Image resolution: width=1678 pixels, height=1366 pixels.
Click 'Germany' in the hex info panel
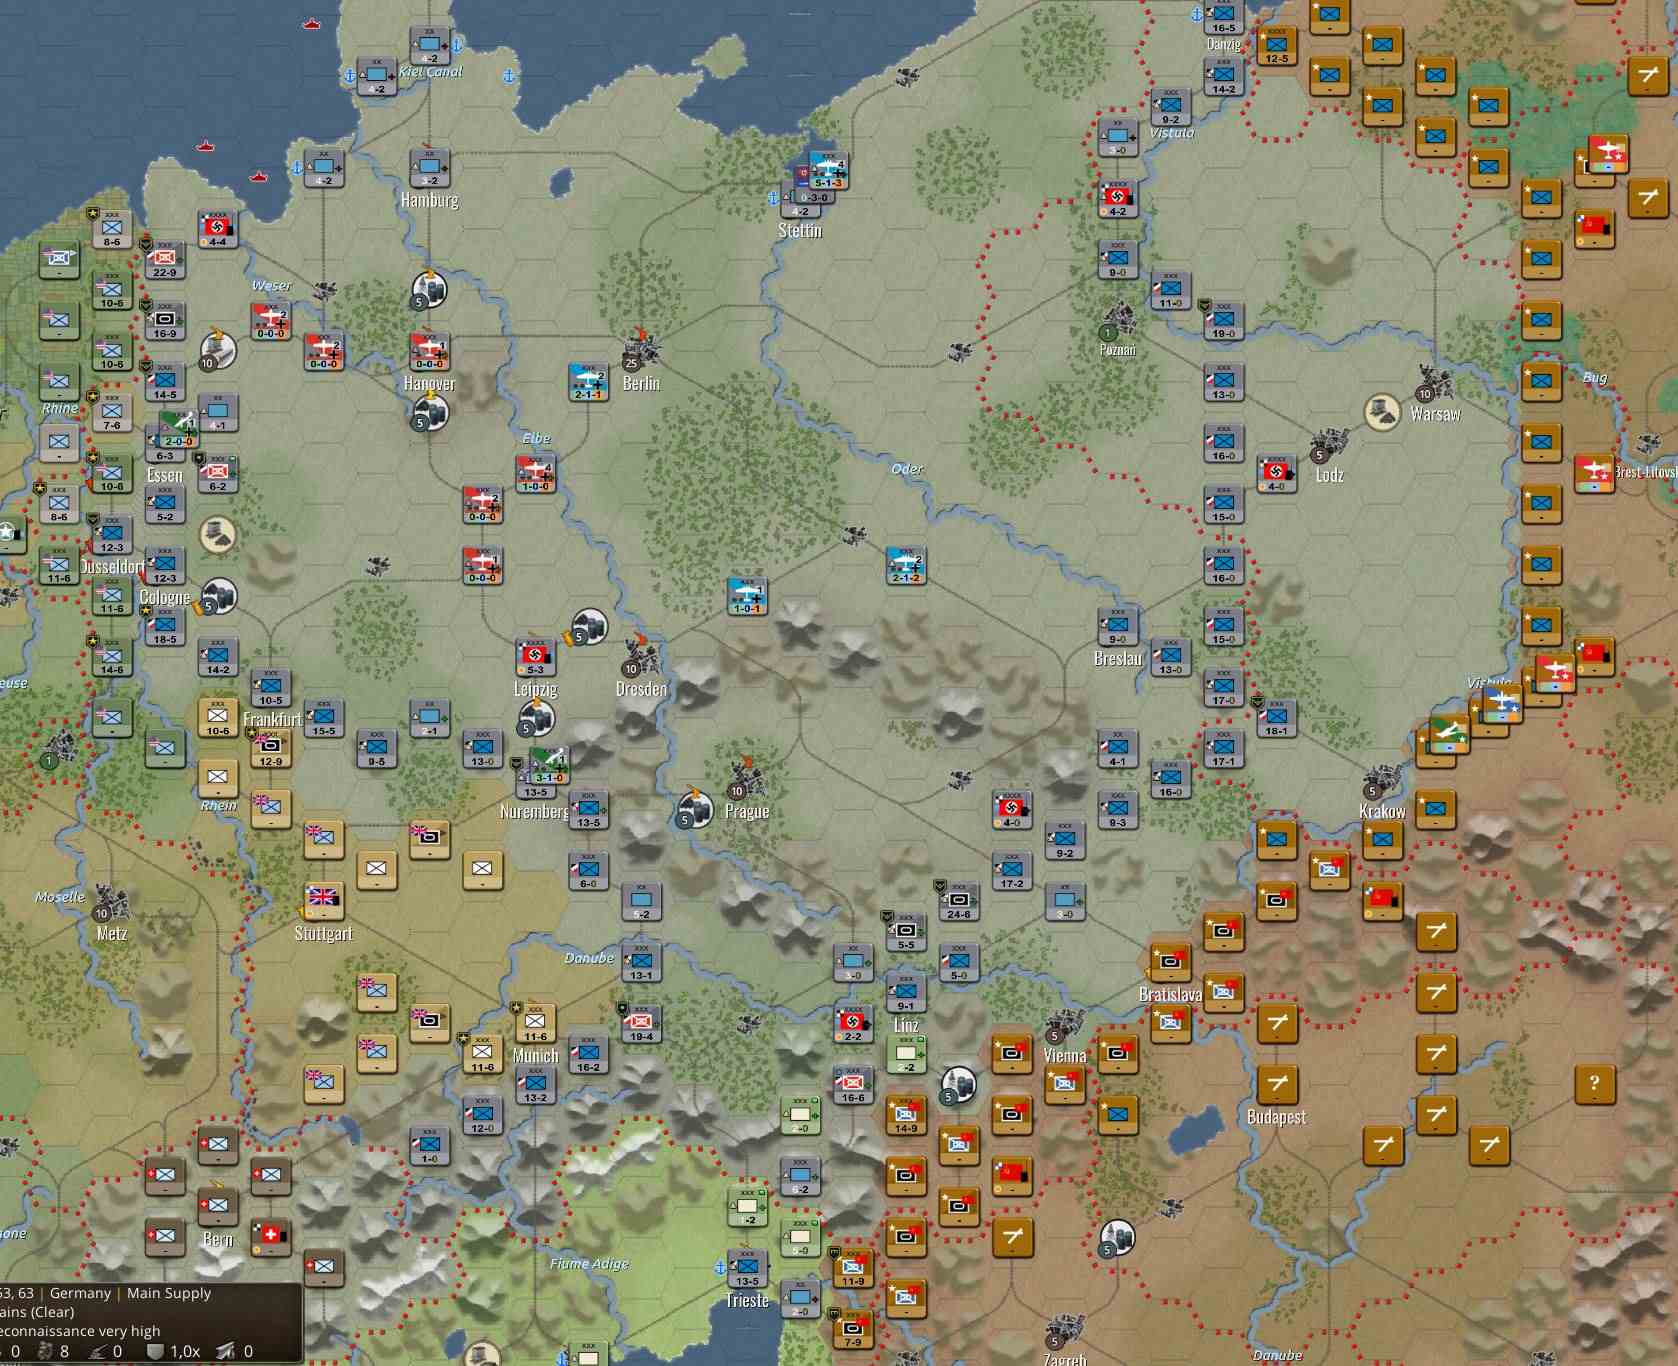pos(80,1293)
